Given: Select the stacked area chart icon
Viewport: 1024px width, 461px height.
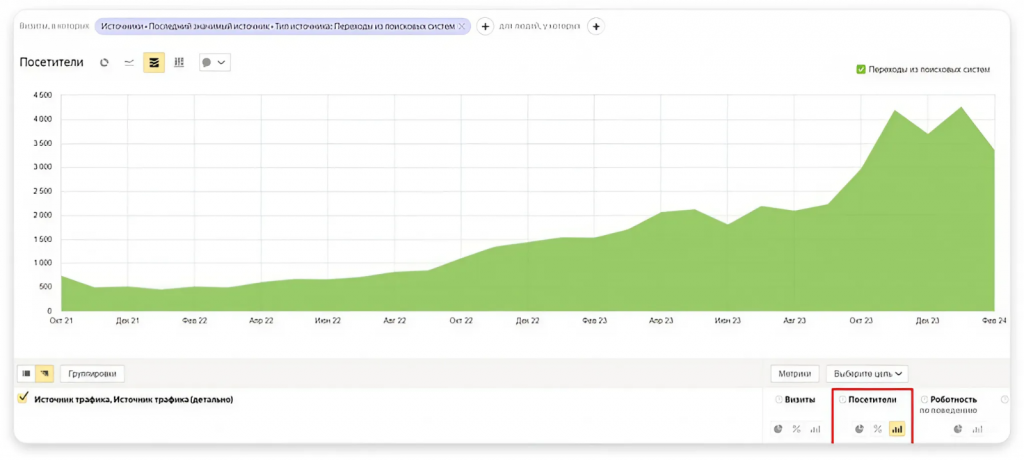Looking at the screenshot, I should pos(154,63).
